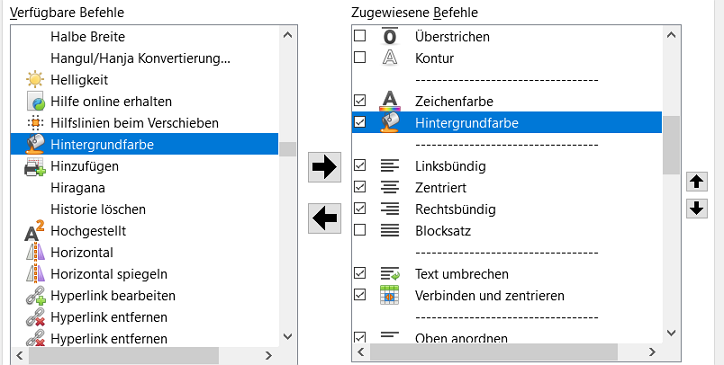This screenshot has width=724, height=365.
Task: Click right arrow of available commands horizontal scrollbar
Action: tap(269, 355)
